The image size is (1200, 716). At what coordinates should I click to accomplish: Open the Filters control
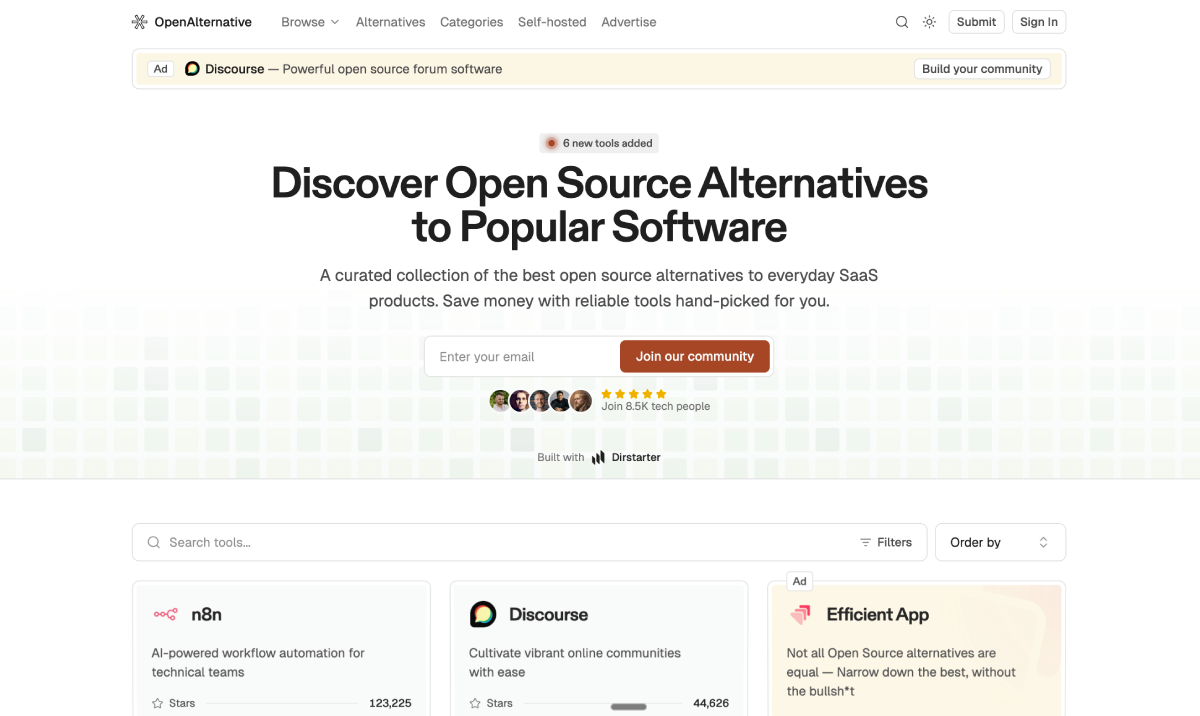pos(886,542)
